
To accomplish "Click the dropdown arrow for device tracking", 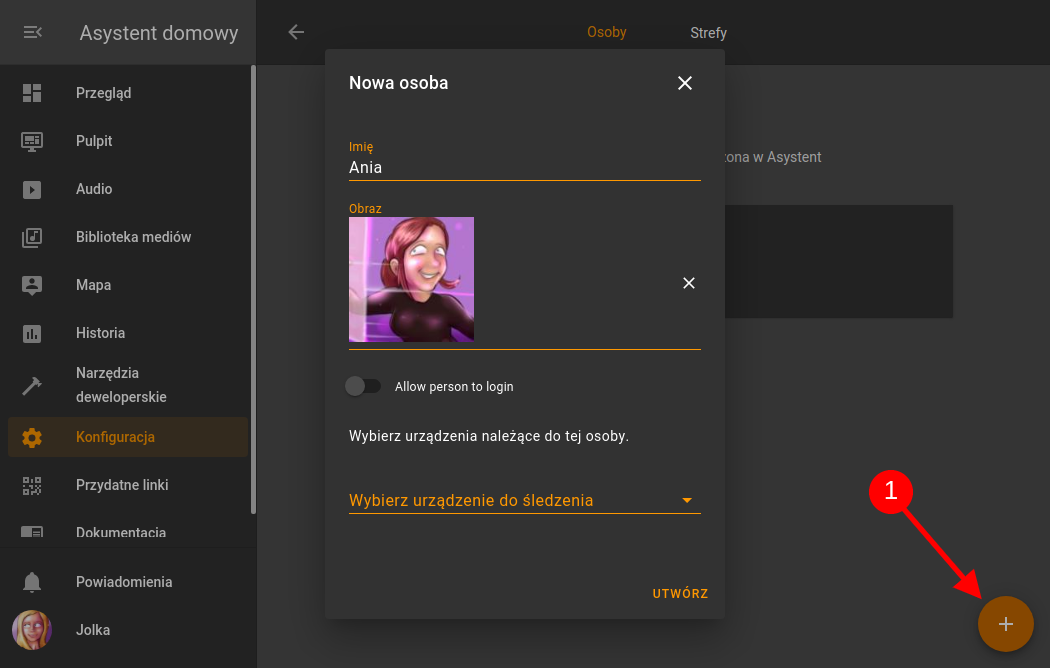I will pos(687,500).
